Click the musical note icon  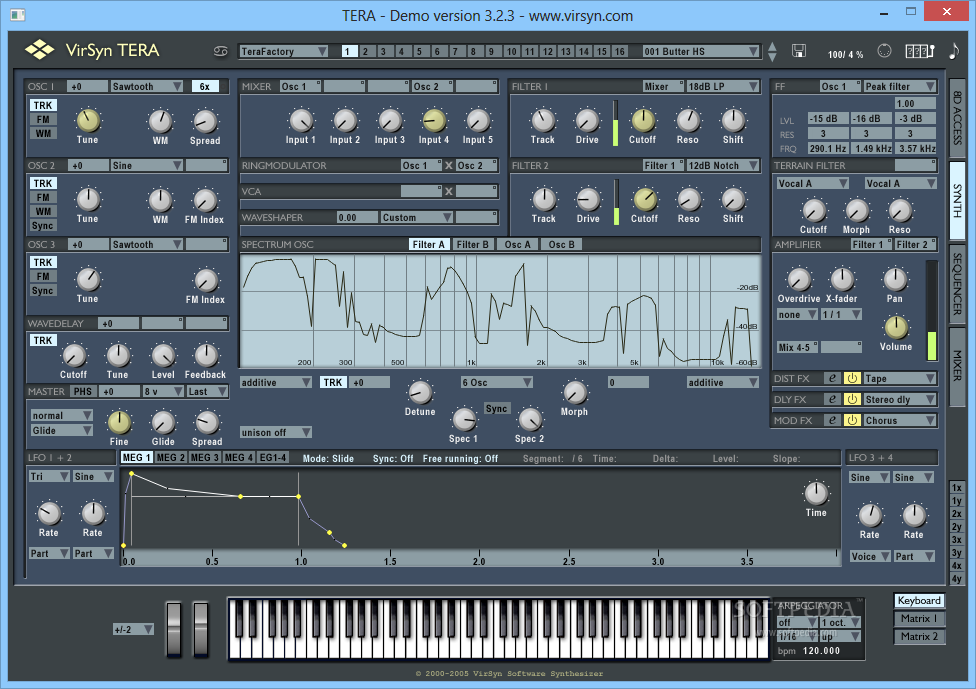click(953, 51)
